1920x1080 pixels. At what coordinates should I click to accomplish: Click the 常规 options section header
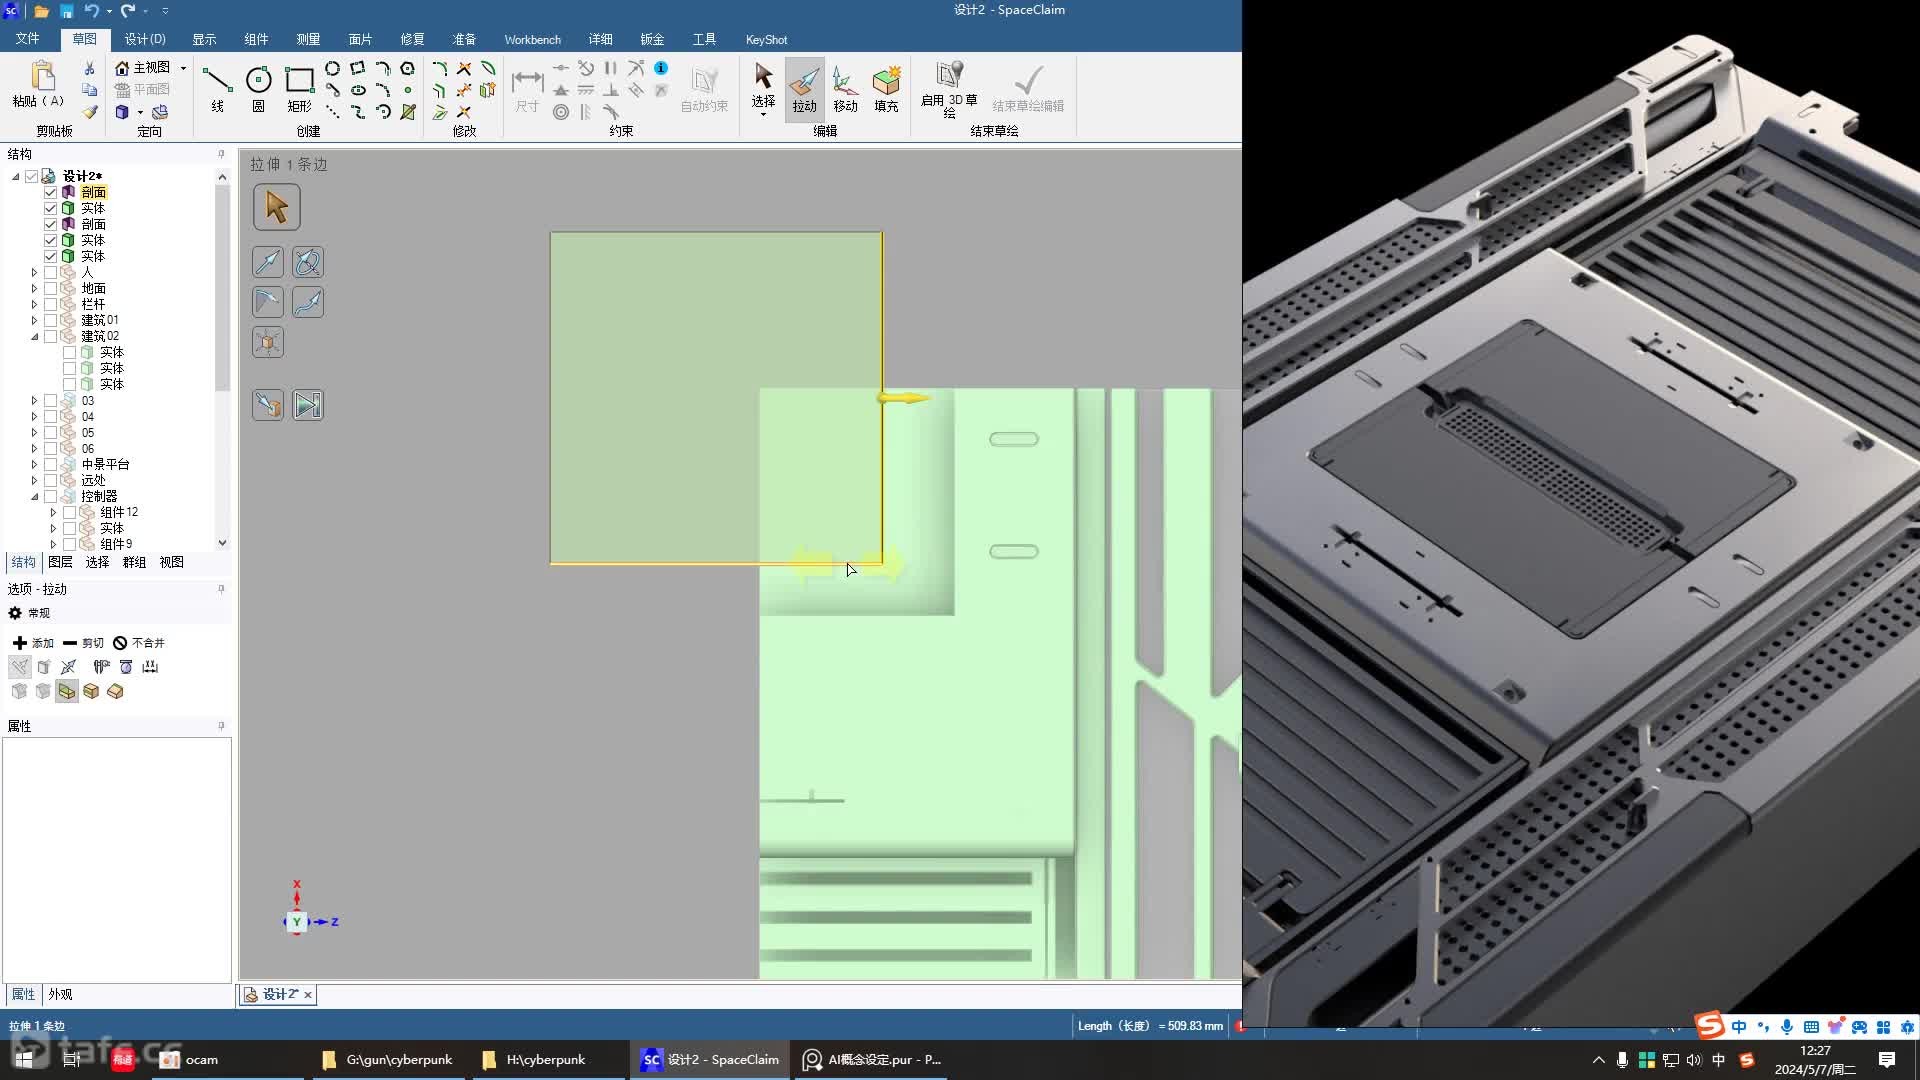pos(29,613)
